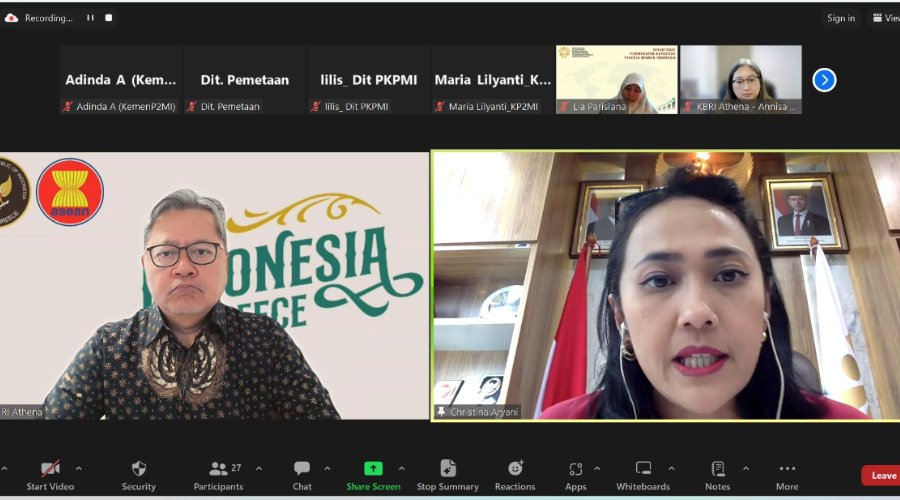Stop the recording

click(109, 18)
